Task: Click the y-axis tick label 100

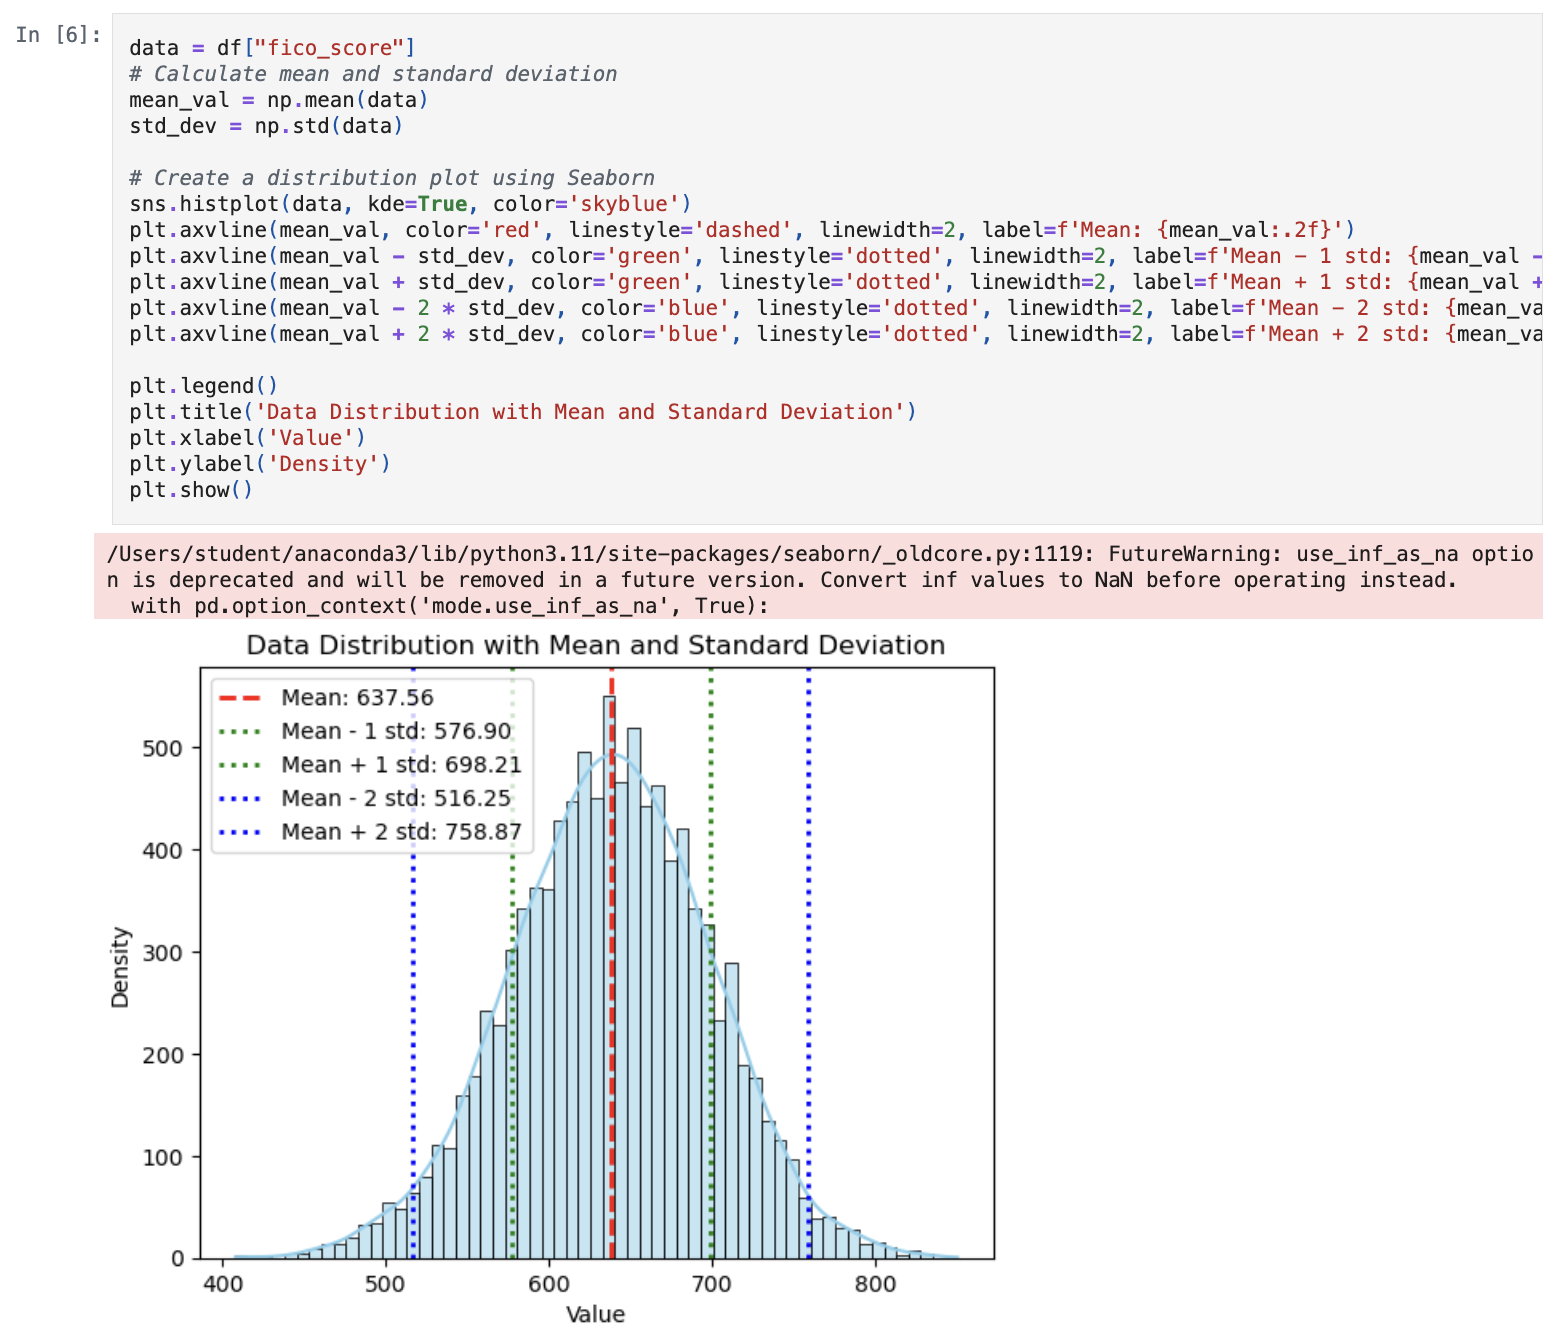Action: 164,1158
